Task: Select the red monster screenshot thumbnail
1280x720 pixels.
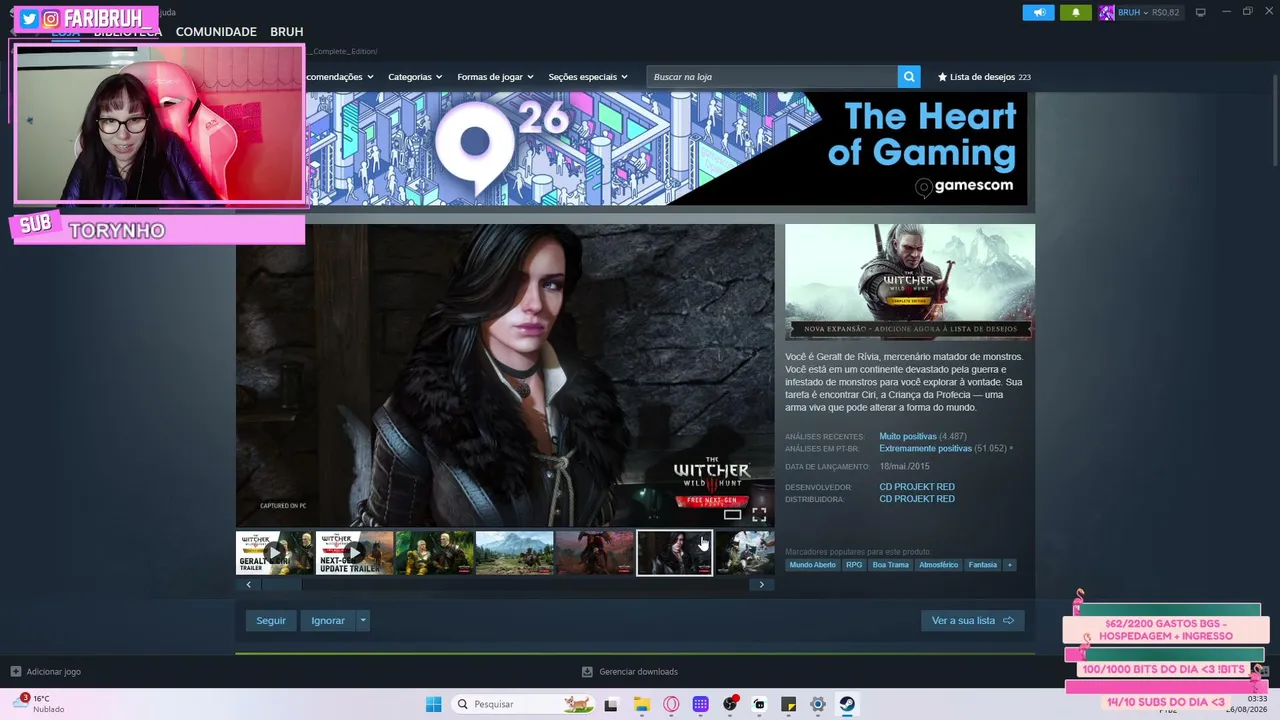Action: 595,553
